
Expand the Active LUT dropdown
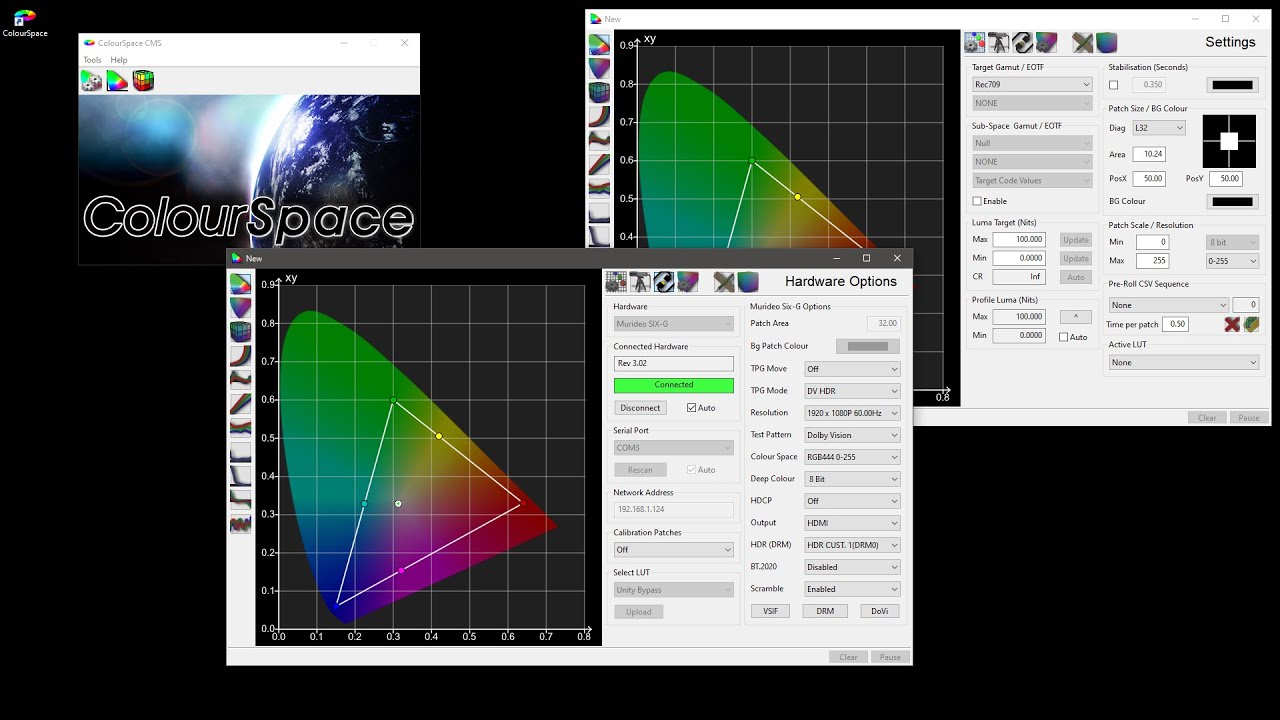(1184, 363)
